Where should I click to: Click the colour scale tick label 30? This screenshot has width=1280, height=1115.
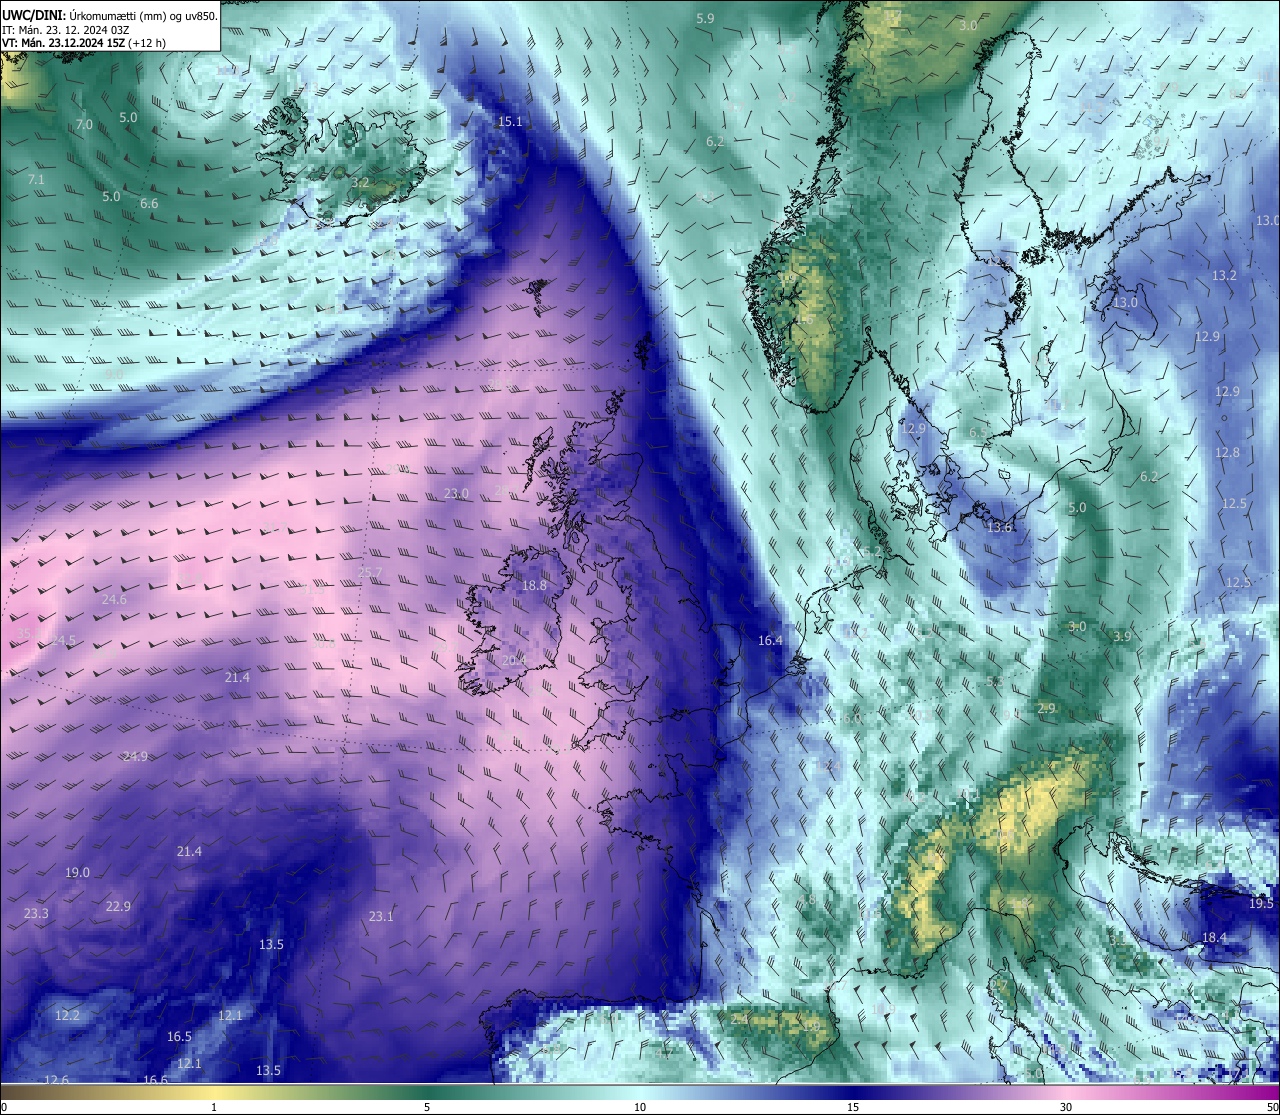[x=1066, y=1107]
